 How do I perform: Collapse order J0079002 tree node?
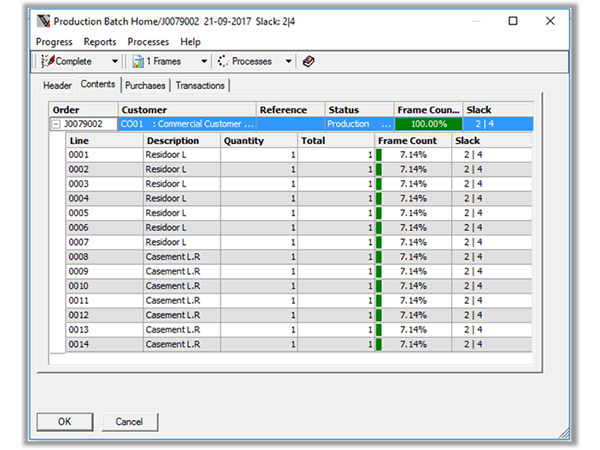57,125
